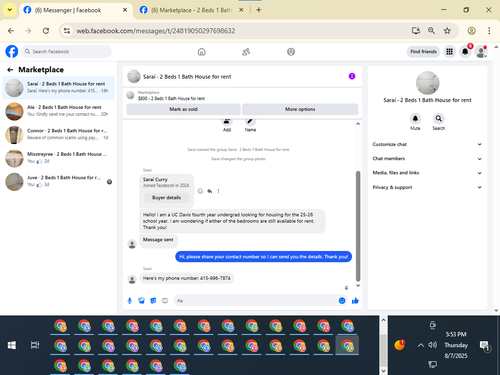500x375 pixels.
Task: Click the Search Facebook field
Action: pyautogui.click(x=67, y=52)
